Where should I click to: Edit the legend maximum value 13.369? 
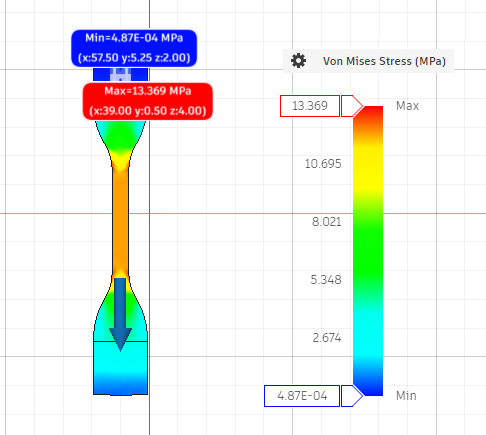point(310,106)
